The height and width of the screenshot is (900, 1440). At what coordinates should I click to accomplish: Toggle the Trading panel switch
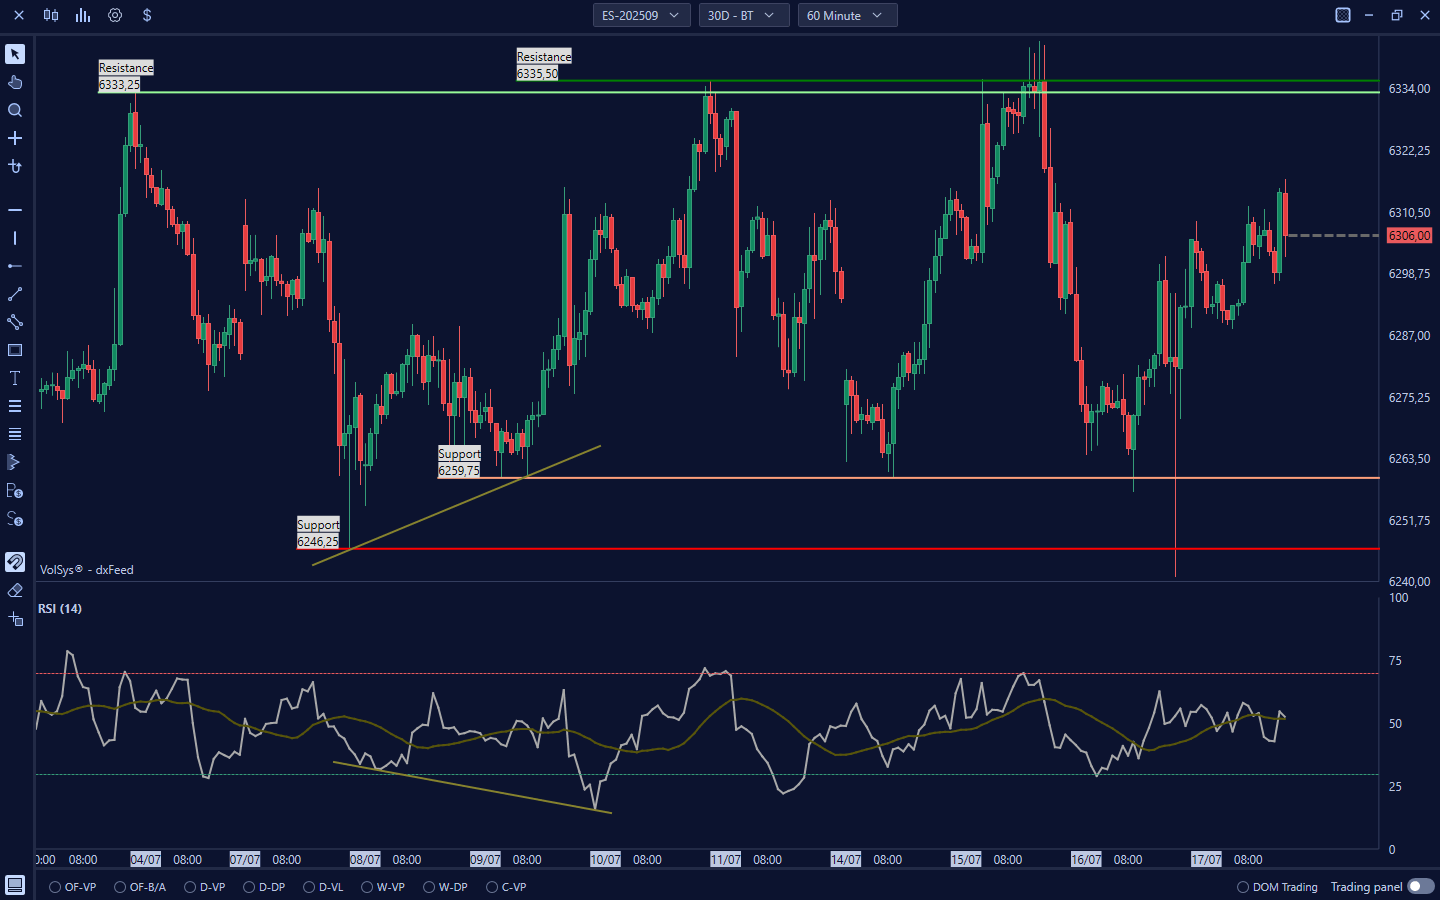click(x=1420, y=887)
